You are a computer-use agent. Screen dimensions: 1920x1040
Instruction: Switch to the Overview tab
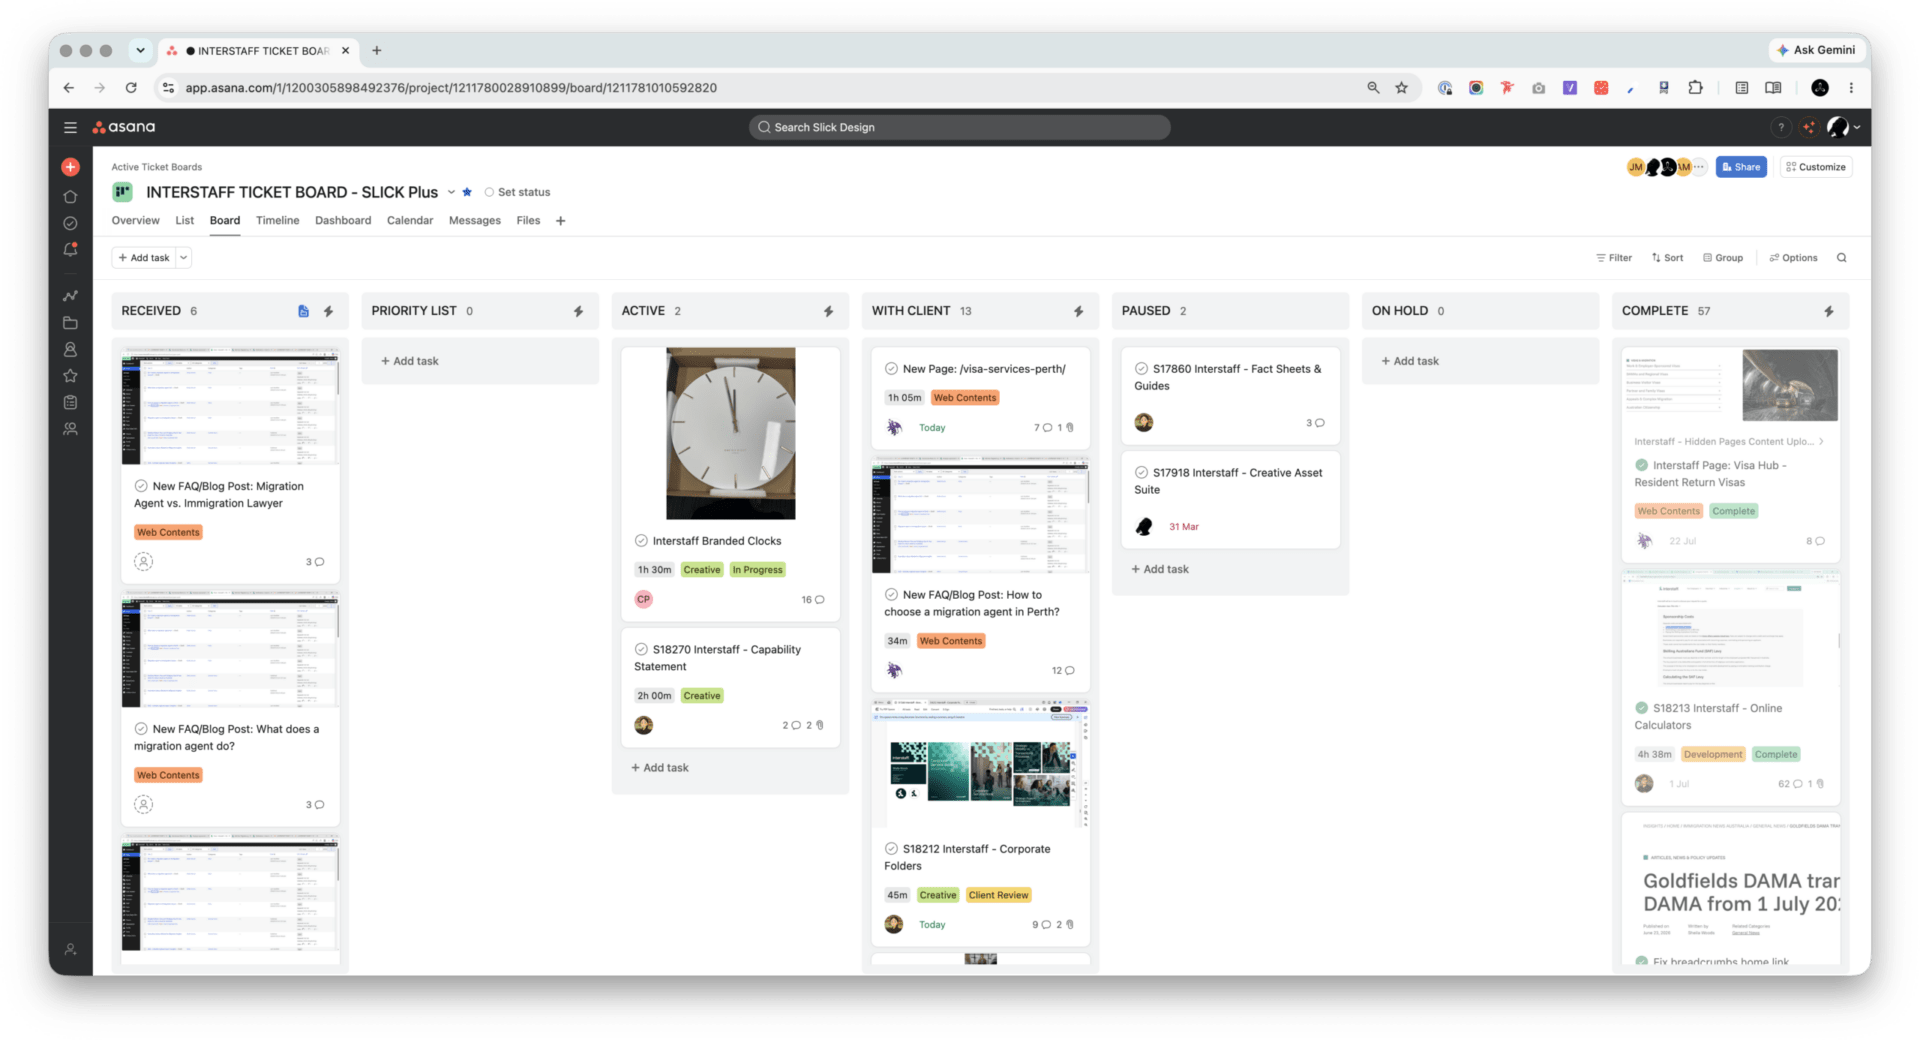pyautogui.click(x=135, y=221)
